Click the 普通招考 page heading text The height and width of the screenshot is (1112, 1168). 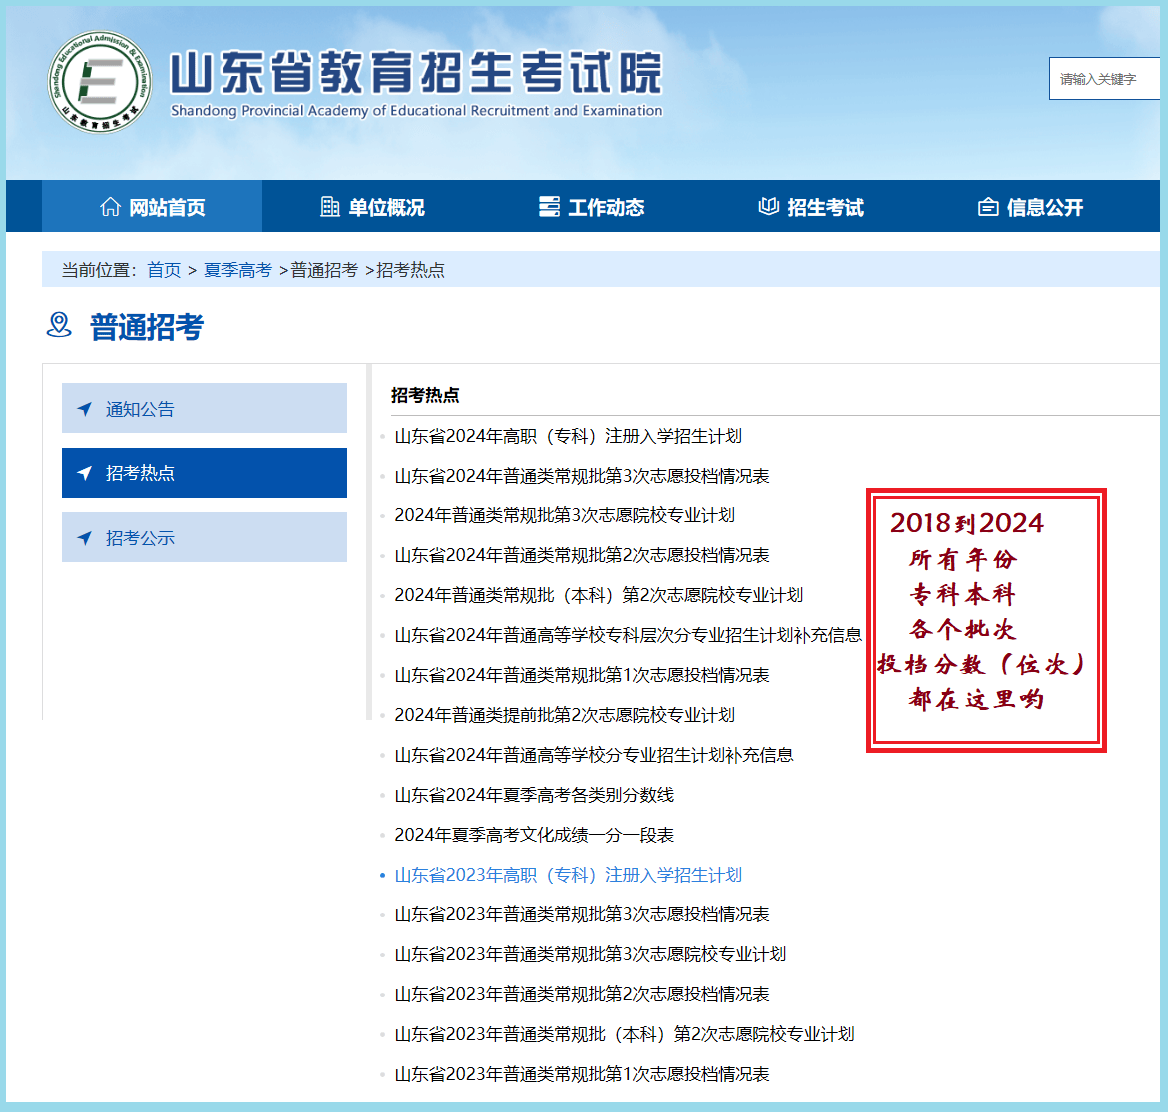pos(147,327)
